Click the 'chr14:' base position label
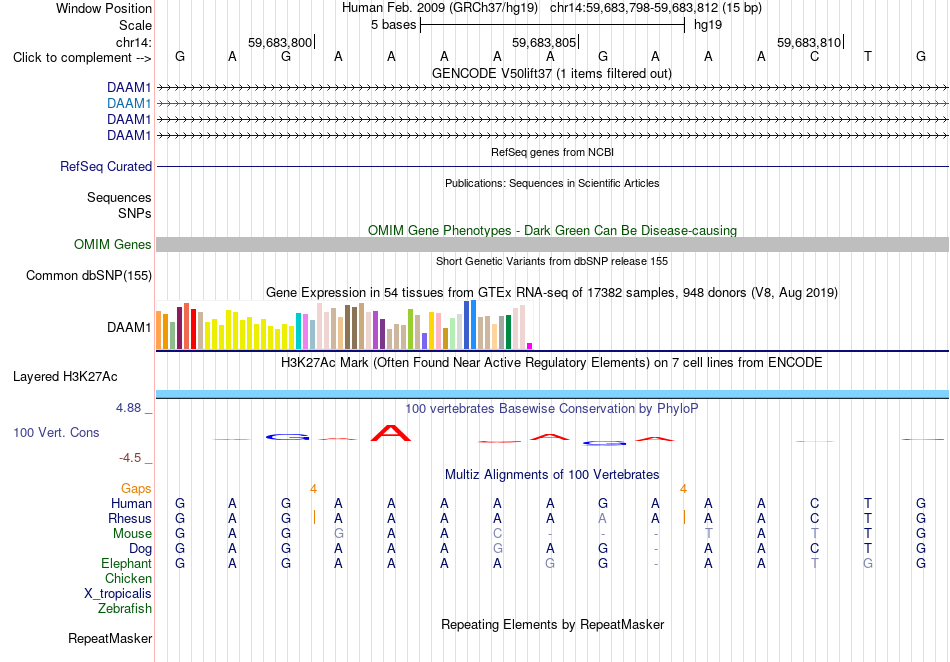 click(133, 42)
